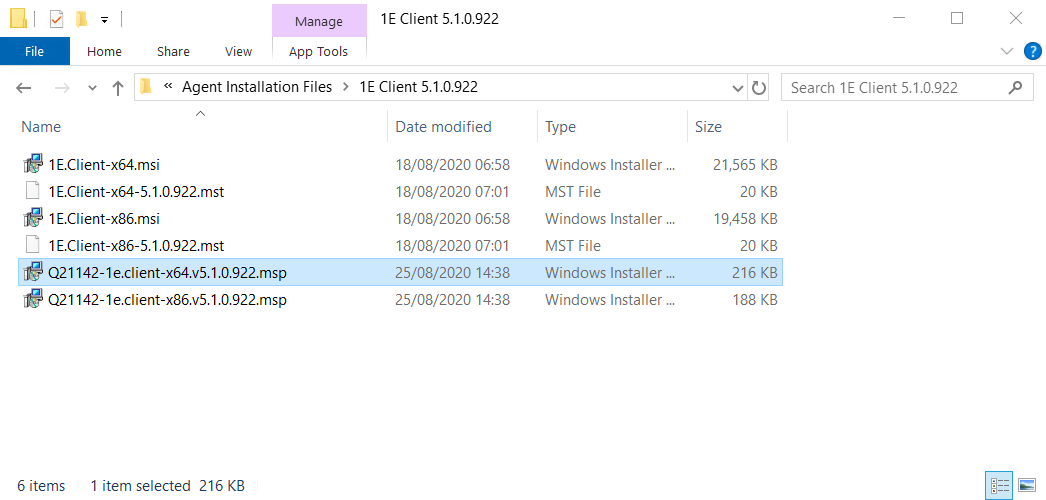Click Q21142-1e.client-x64.v5.1.0.922.msp file name
1046x500 pixels.
pyautogui.click(x=167, y=273)
